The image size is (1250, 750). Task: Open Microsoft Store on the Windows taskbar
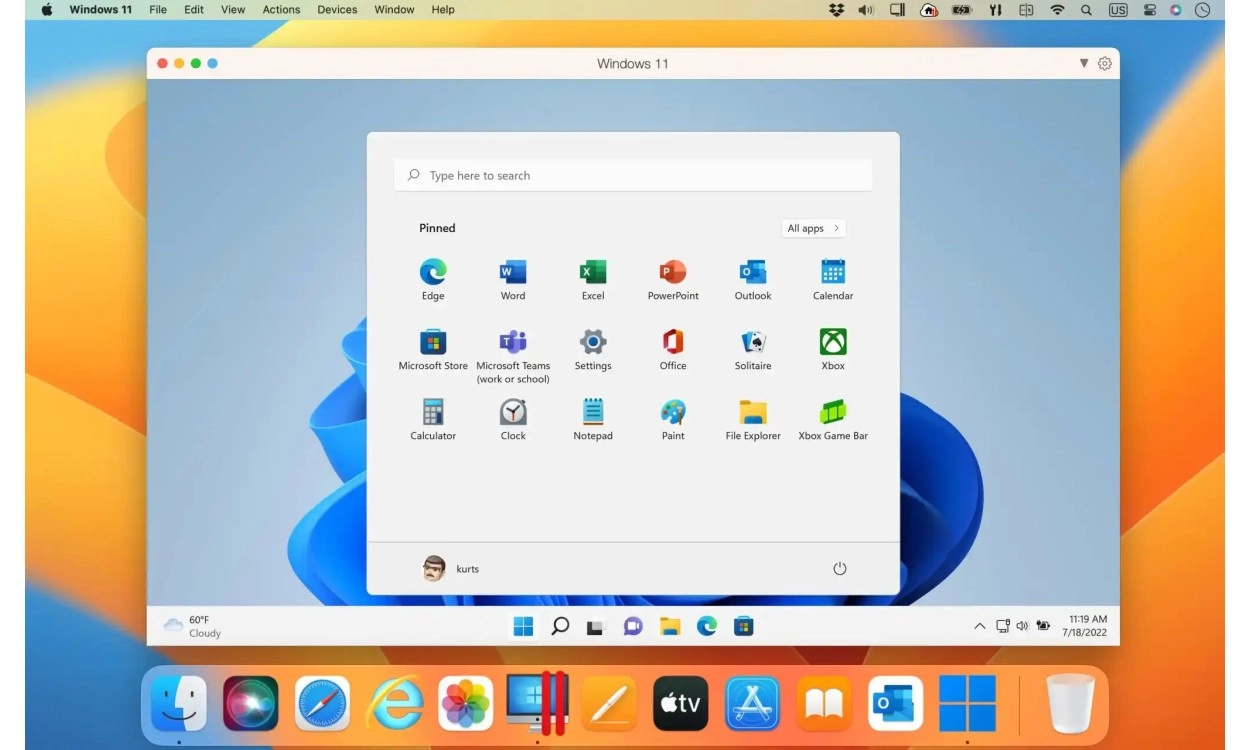pos(743,626)
